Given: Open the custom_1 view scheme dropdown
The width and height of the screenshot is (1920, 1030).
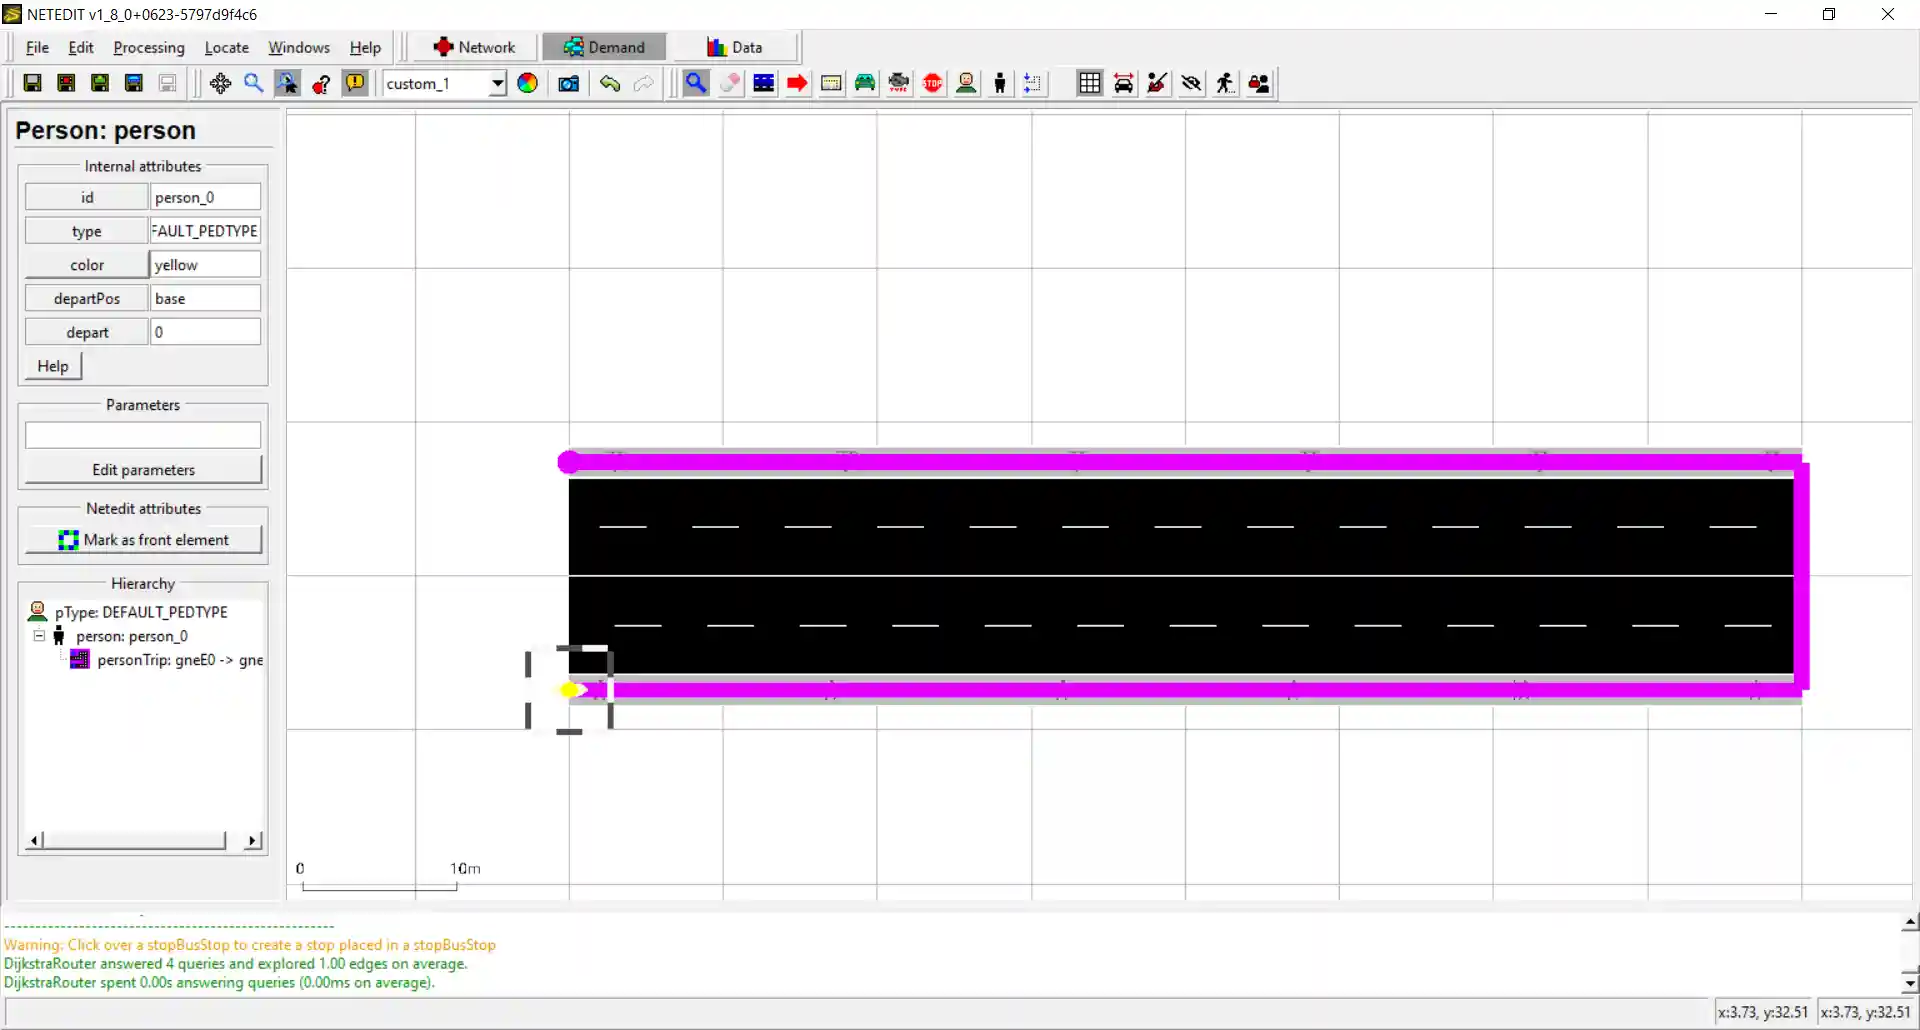Looking at the screenshot, I should (496, 84).
